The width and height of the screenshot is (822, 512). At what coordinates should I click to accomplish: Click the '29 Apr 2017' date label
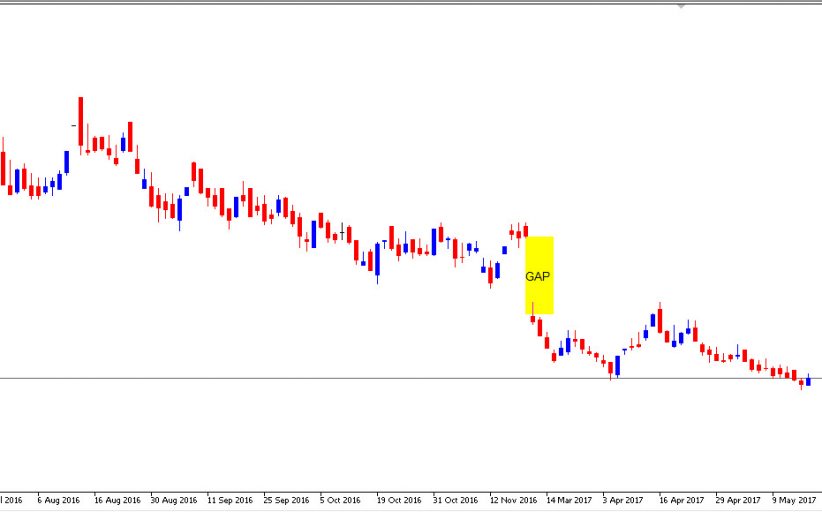pos(738,500)
